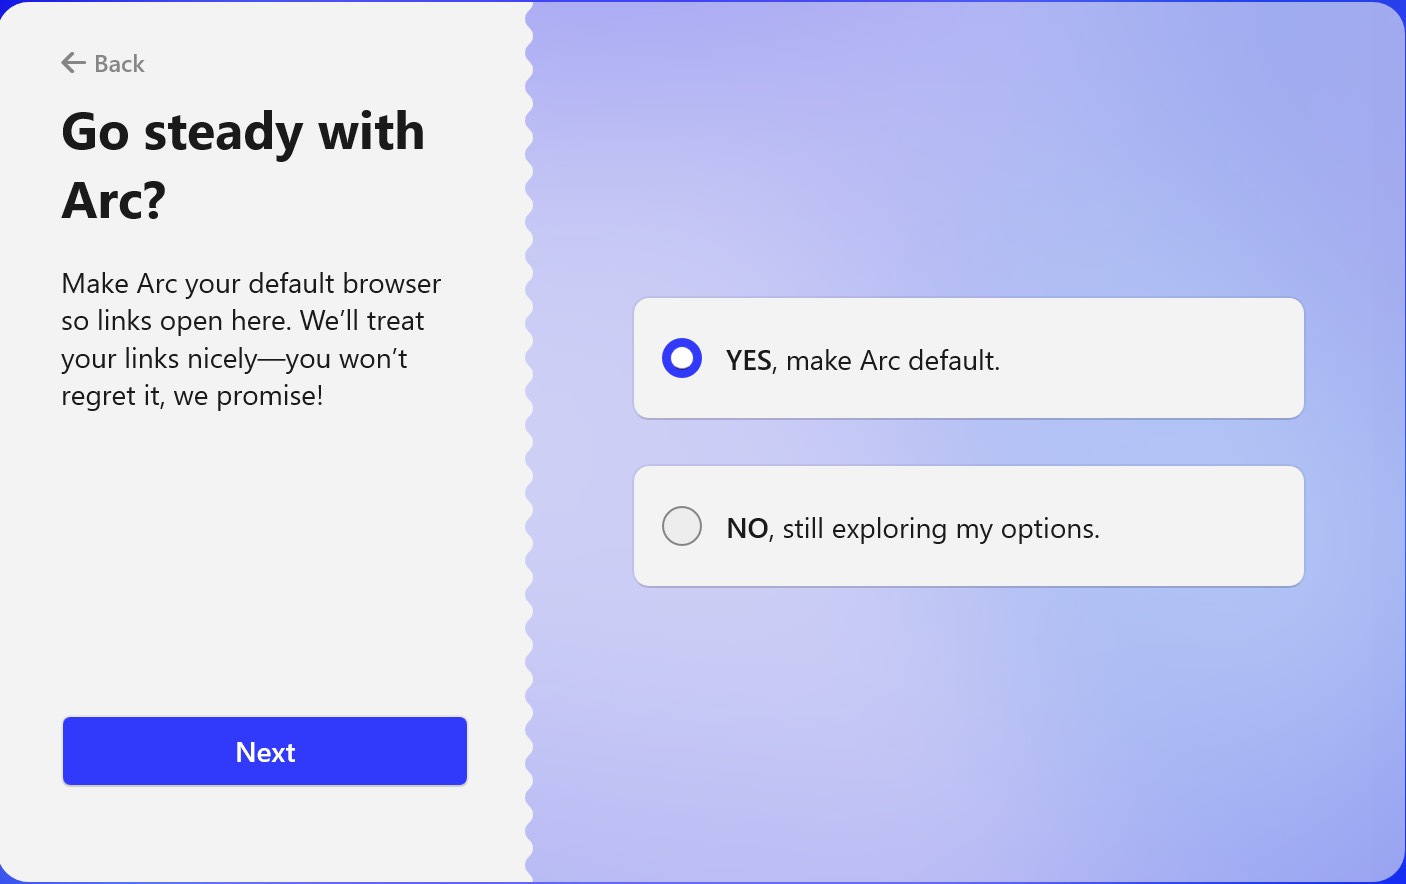Click empty space inside the NO option card
The width and height of the screenshot is (1406, 884).
point(1200,526)
